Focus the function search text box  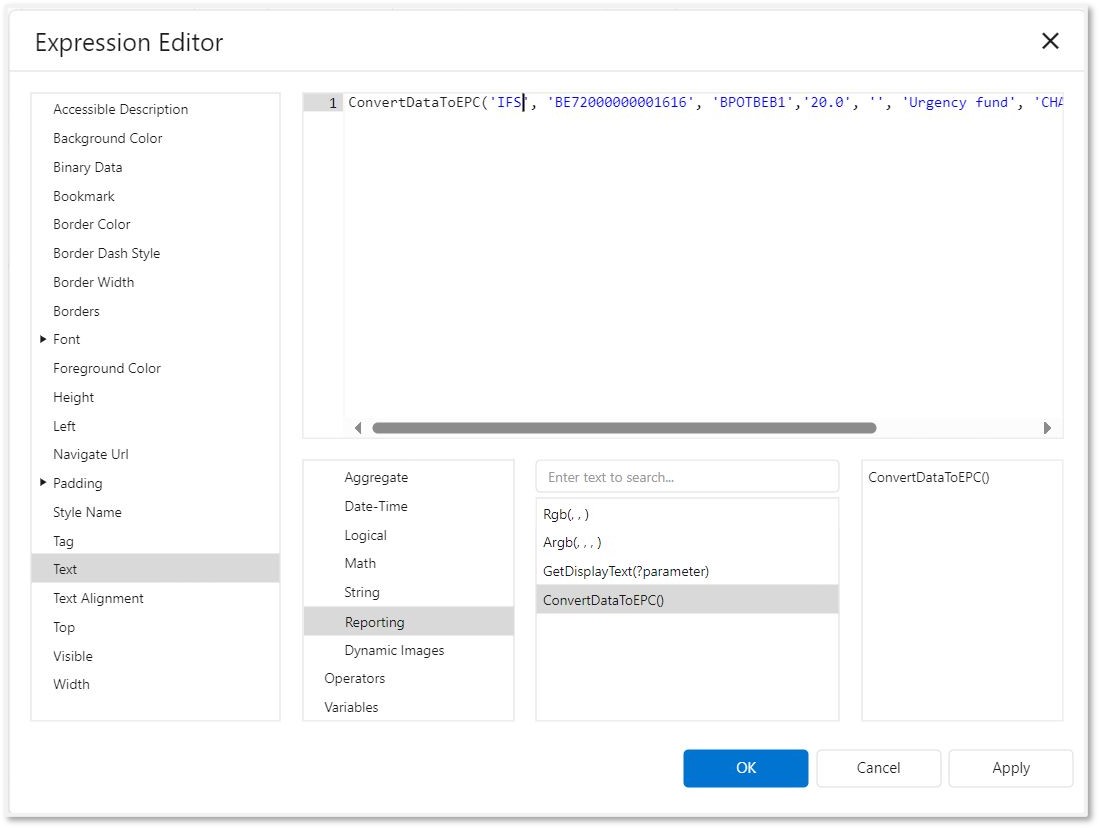[x=687, y=477]
